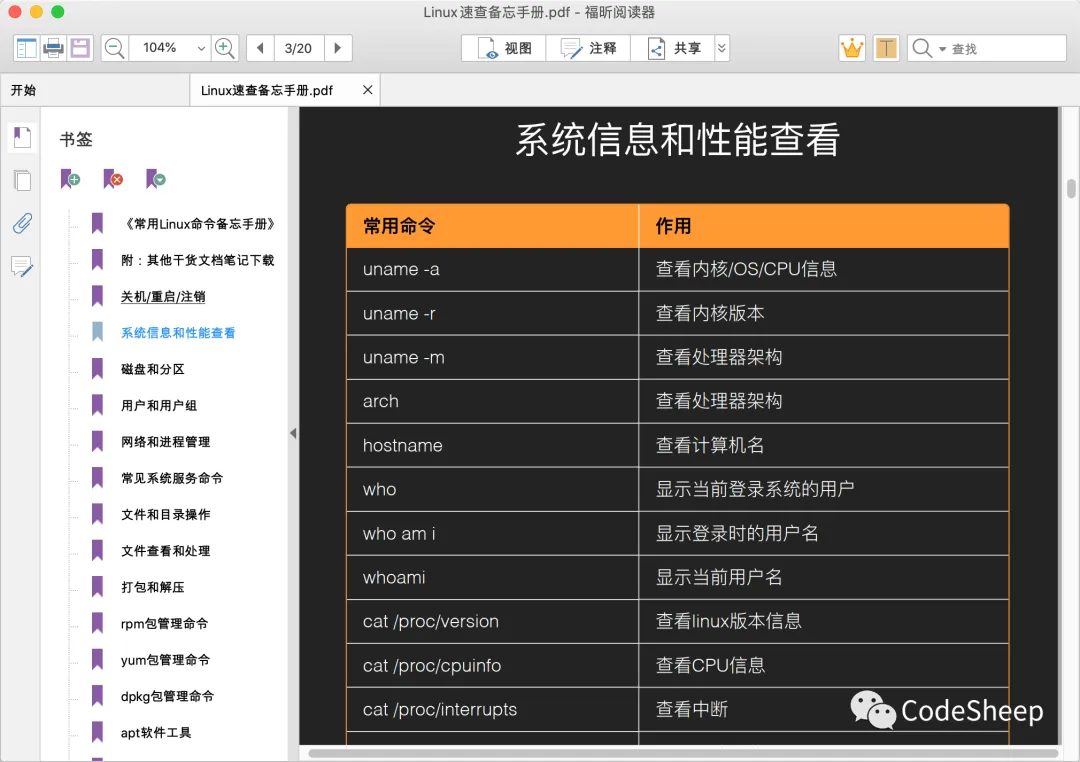Open bookmark 打包和解压
This screenshot has height=762, width=1080.
coord(153,588)
